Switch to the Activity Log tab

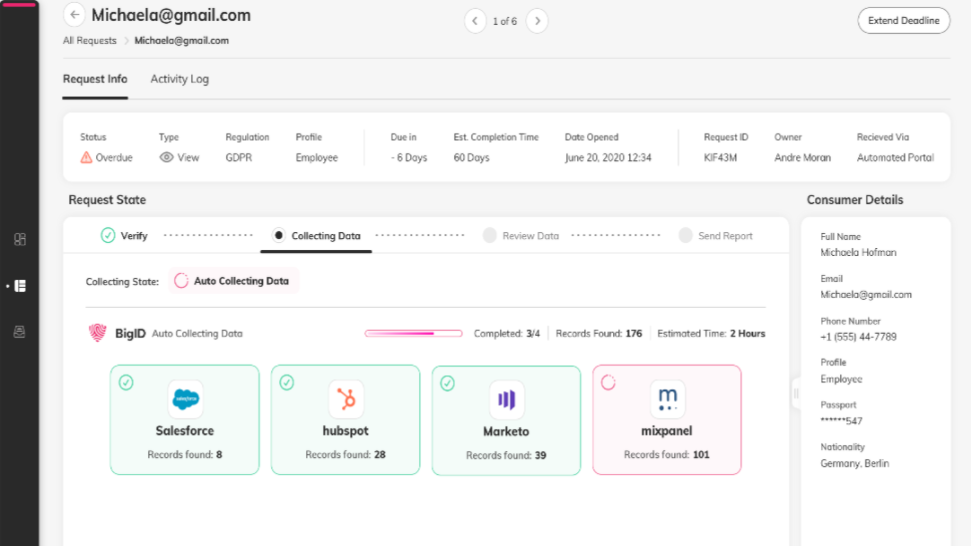point(180,79)
